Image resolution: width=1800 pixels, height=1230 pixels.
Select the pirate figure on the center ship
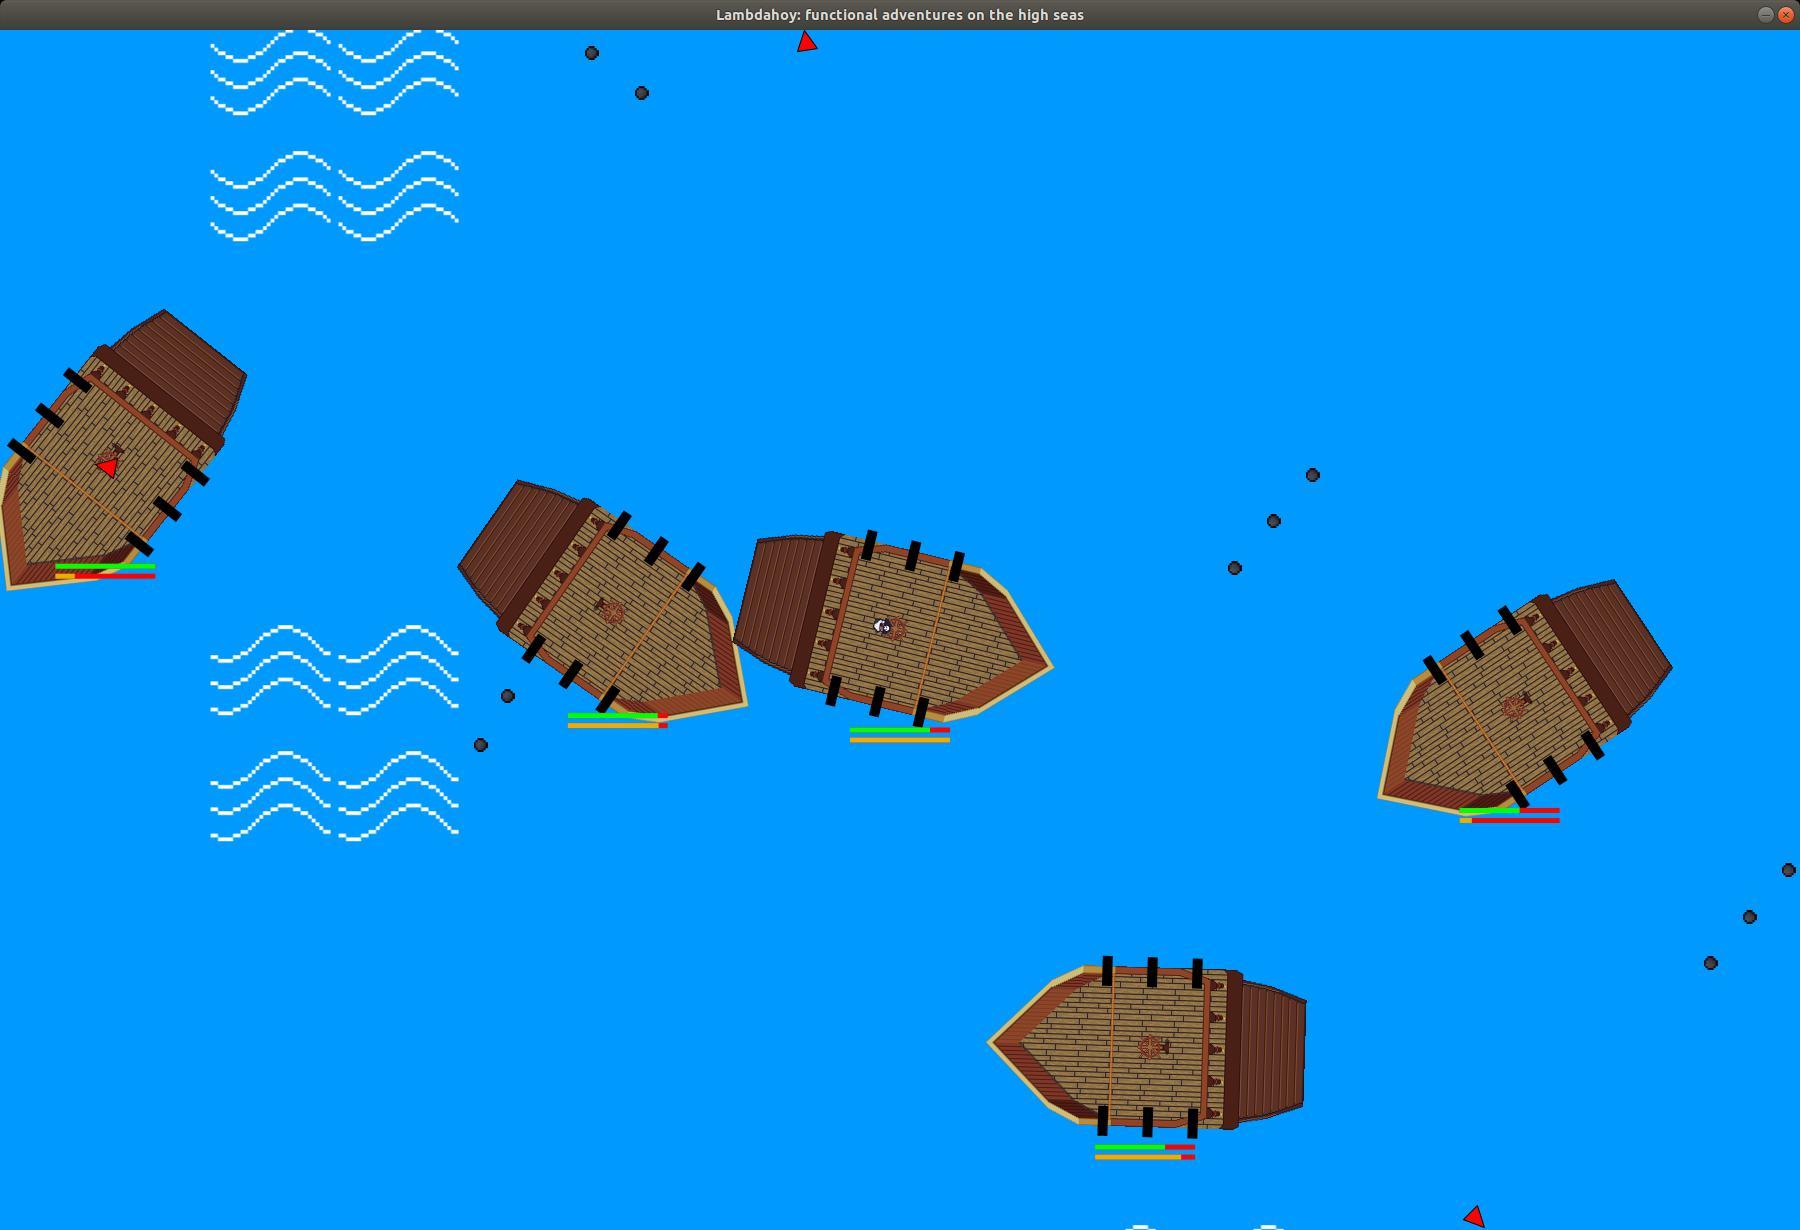point(882,626)
